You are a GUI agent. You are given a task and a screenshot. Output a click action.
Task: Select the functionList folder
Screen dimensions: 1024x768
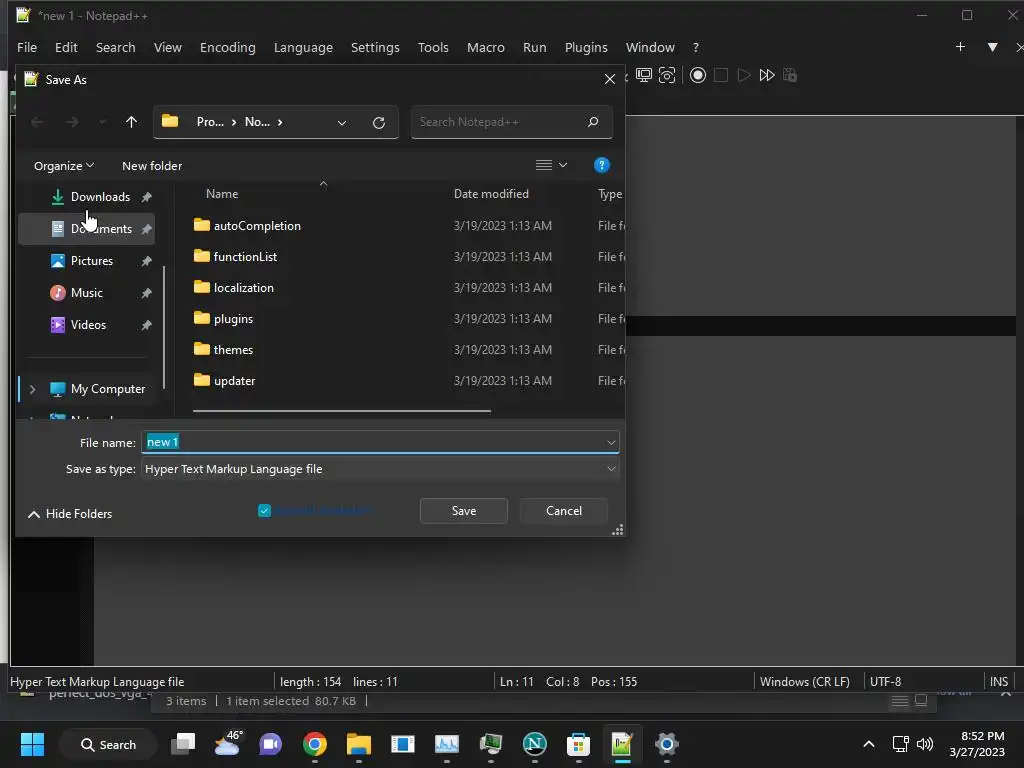click(x=245, y=257)
